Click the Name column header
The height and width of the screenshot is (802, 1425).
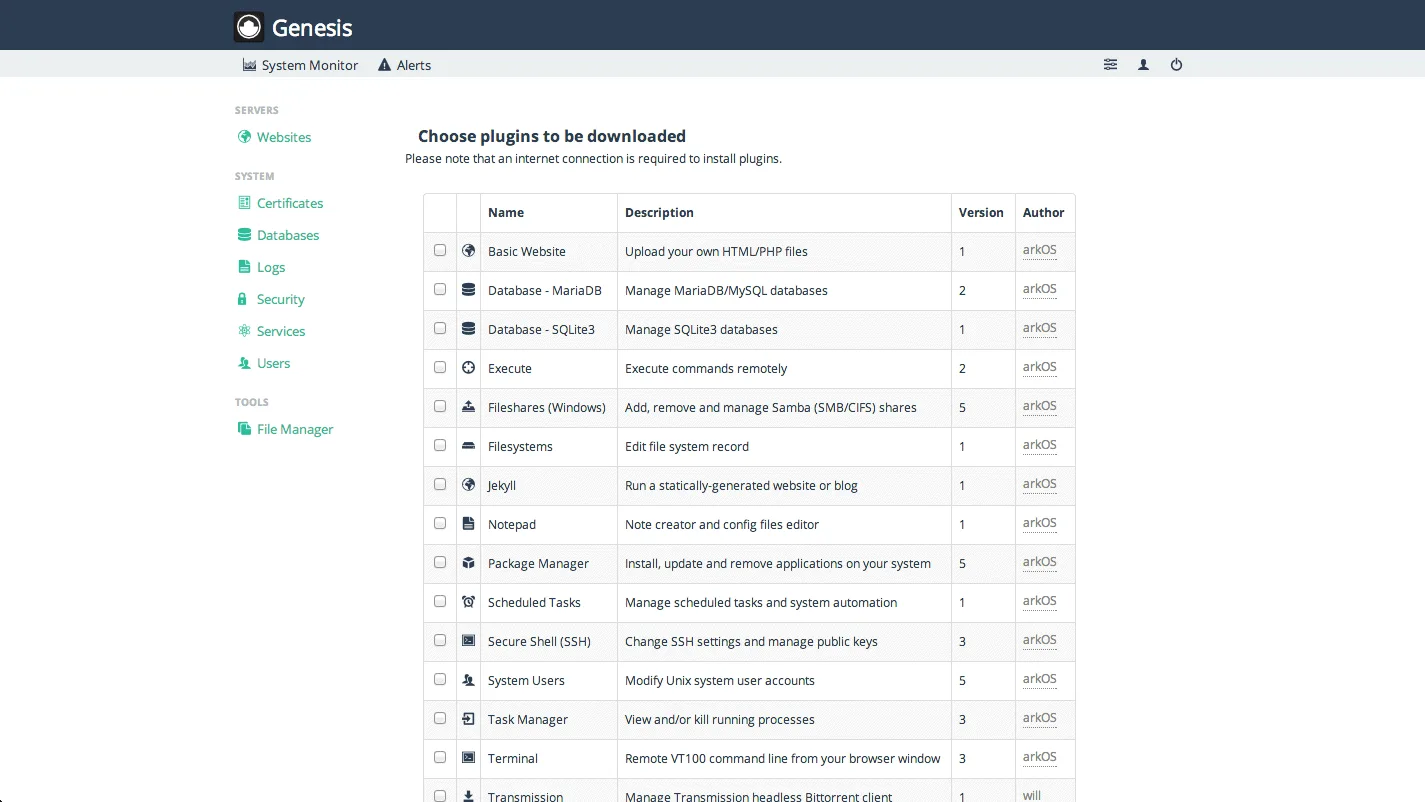505,212
